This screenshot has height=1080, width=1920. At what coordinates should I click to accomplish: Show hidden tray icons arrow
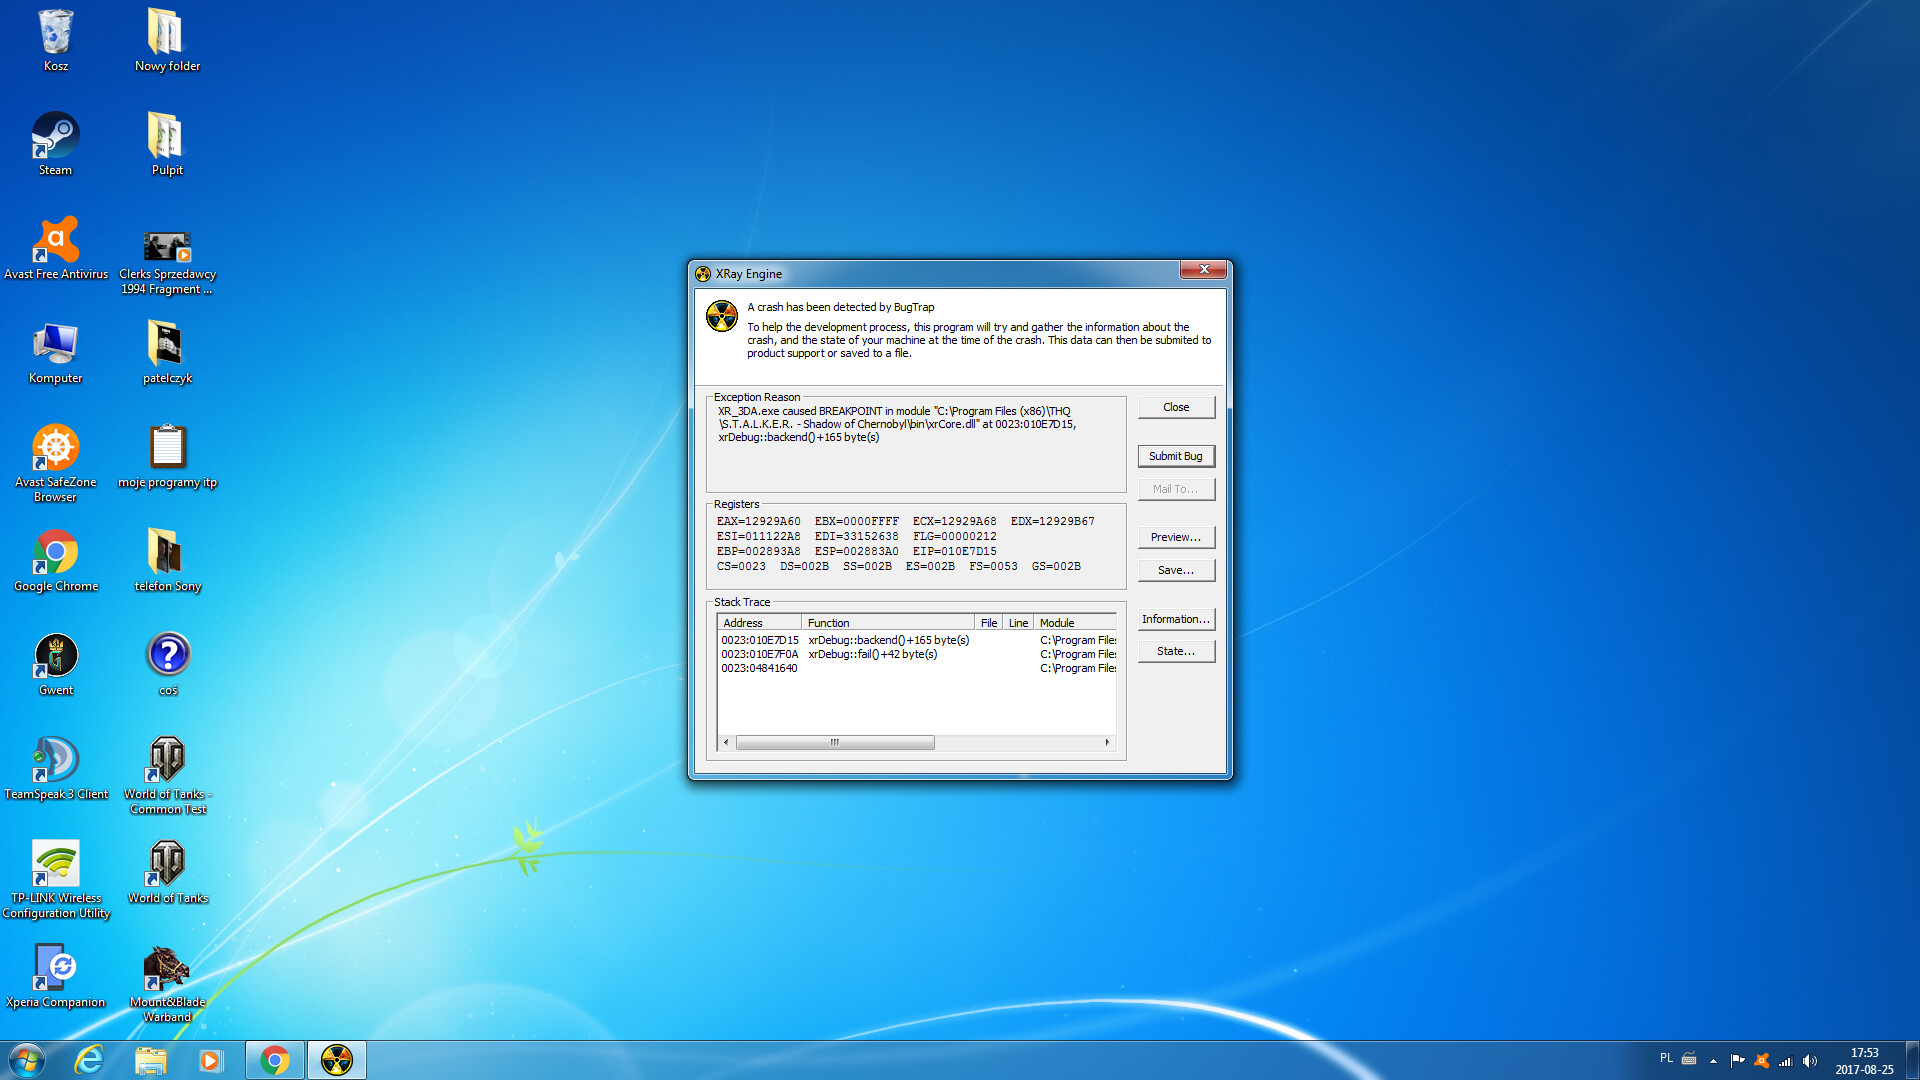(x=1713, y=1060)
